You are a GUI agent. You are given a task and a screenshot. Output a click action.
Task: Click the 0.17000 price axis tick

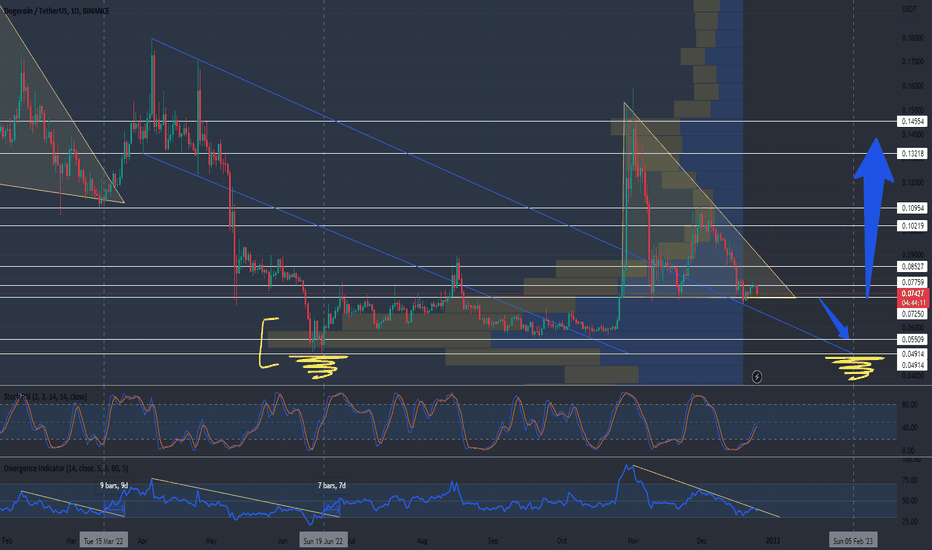pos(912,61)
